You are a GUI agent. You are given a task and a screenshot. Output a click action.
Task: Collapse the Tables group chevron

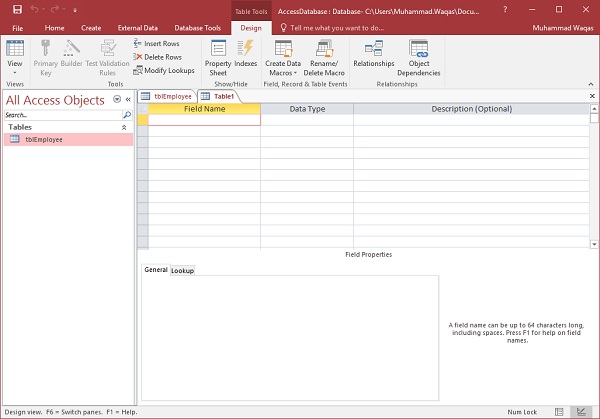[124, 128]
